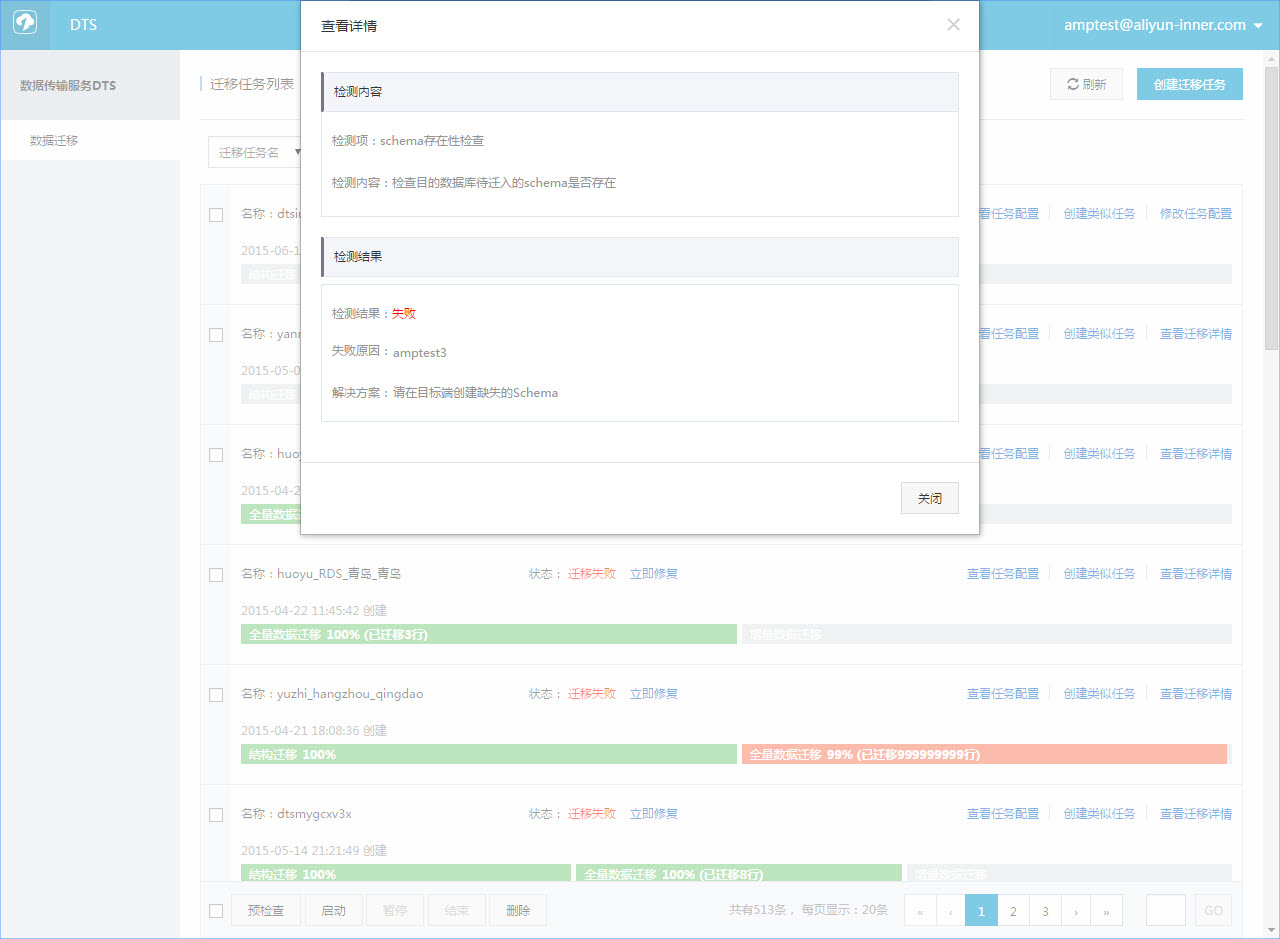The image size is (1280, 939).
Task: Click 创建类似任务 for yuzhi_hangzhou_qingdao
Action: click(x=1100, y=694)
